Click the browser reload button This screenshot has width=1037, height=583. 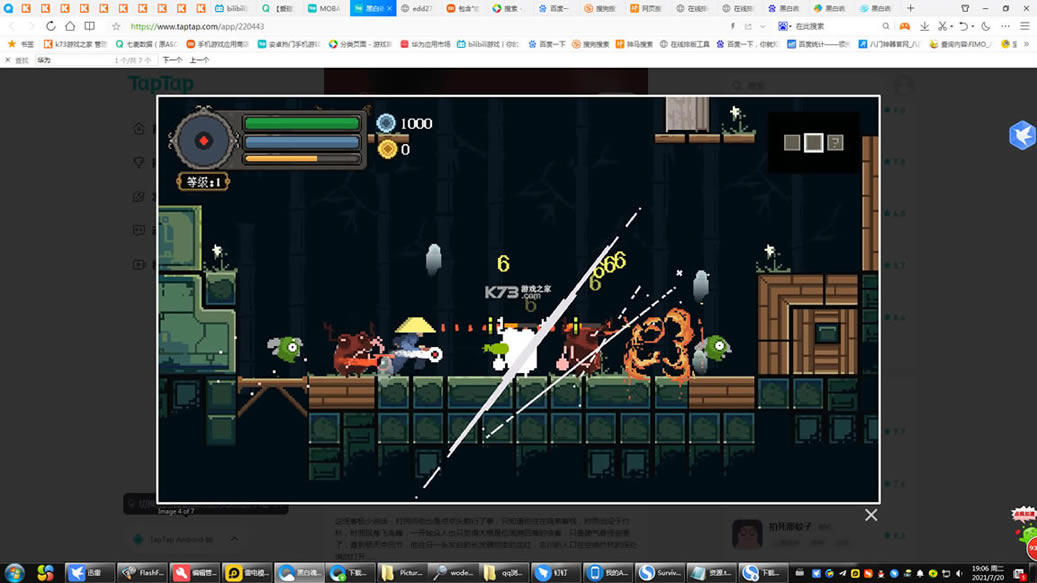[x=50, y=26]
